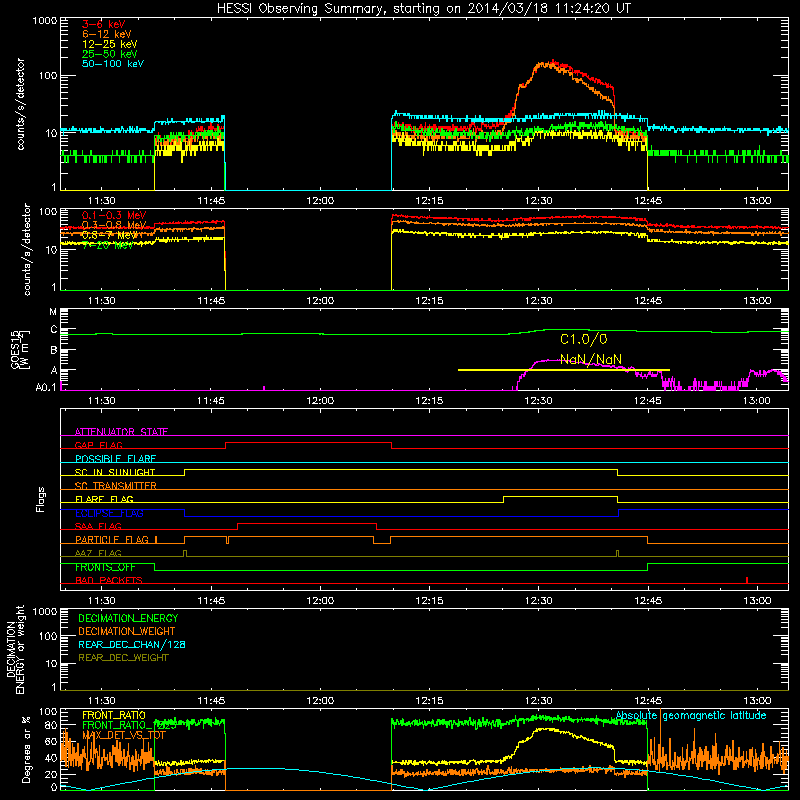Click the C1.0/0 flare class annotation
This screenshot has width=800, height=800.
tap(584, 339)
